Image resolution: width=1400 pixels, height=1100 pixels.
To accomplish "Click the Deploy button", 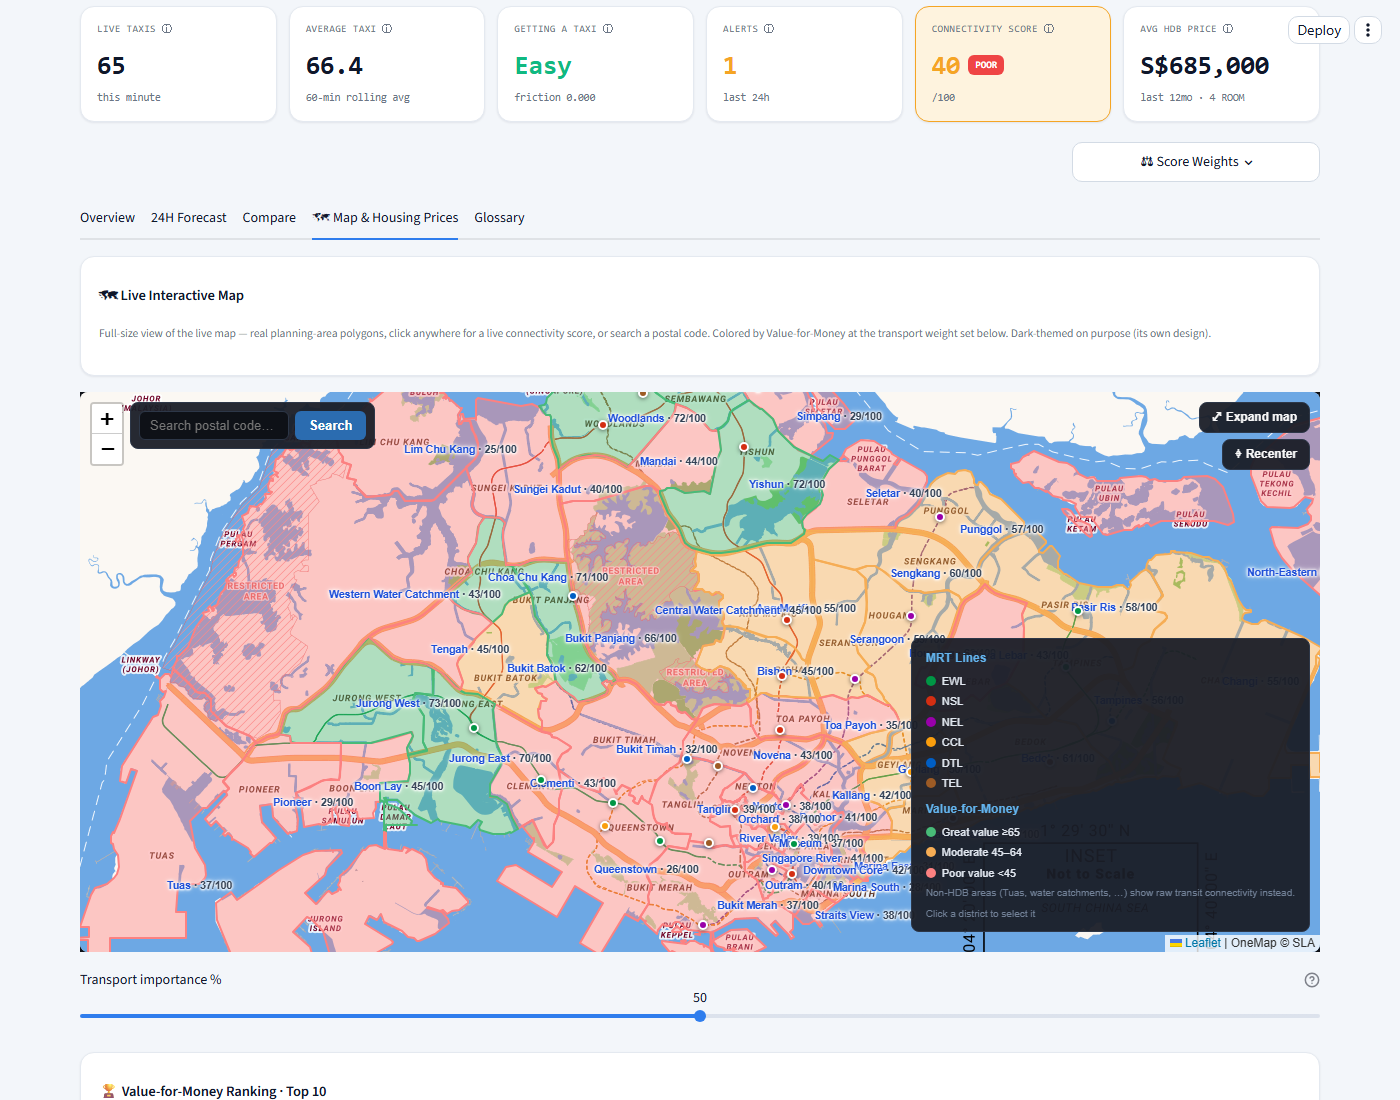I will (x=1319, y=30).
